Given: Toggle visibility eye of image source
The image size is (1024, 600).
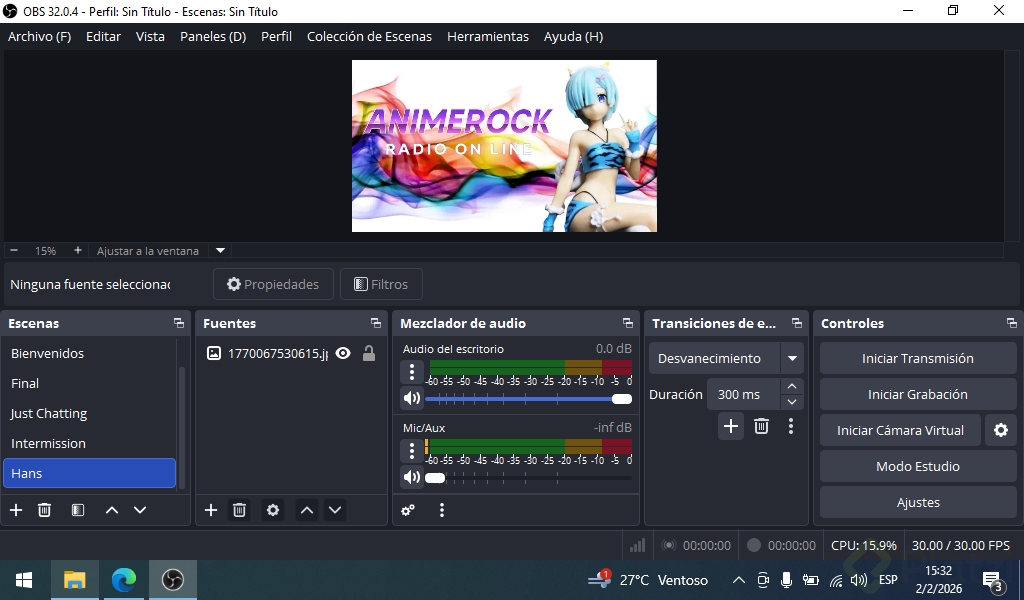Looking at the screenshot, I should pos(343,353).
